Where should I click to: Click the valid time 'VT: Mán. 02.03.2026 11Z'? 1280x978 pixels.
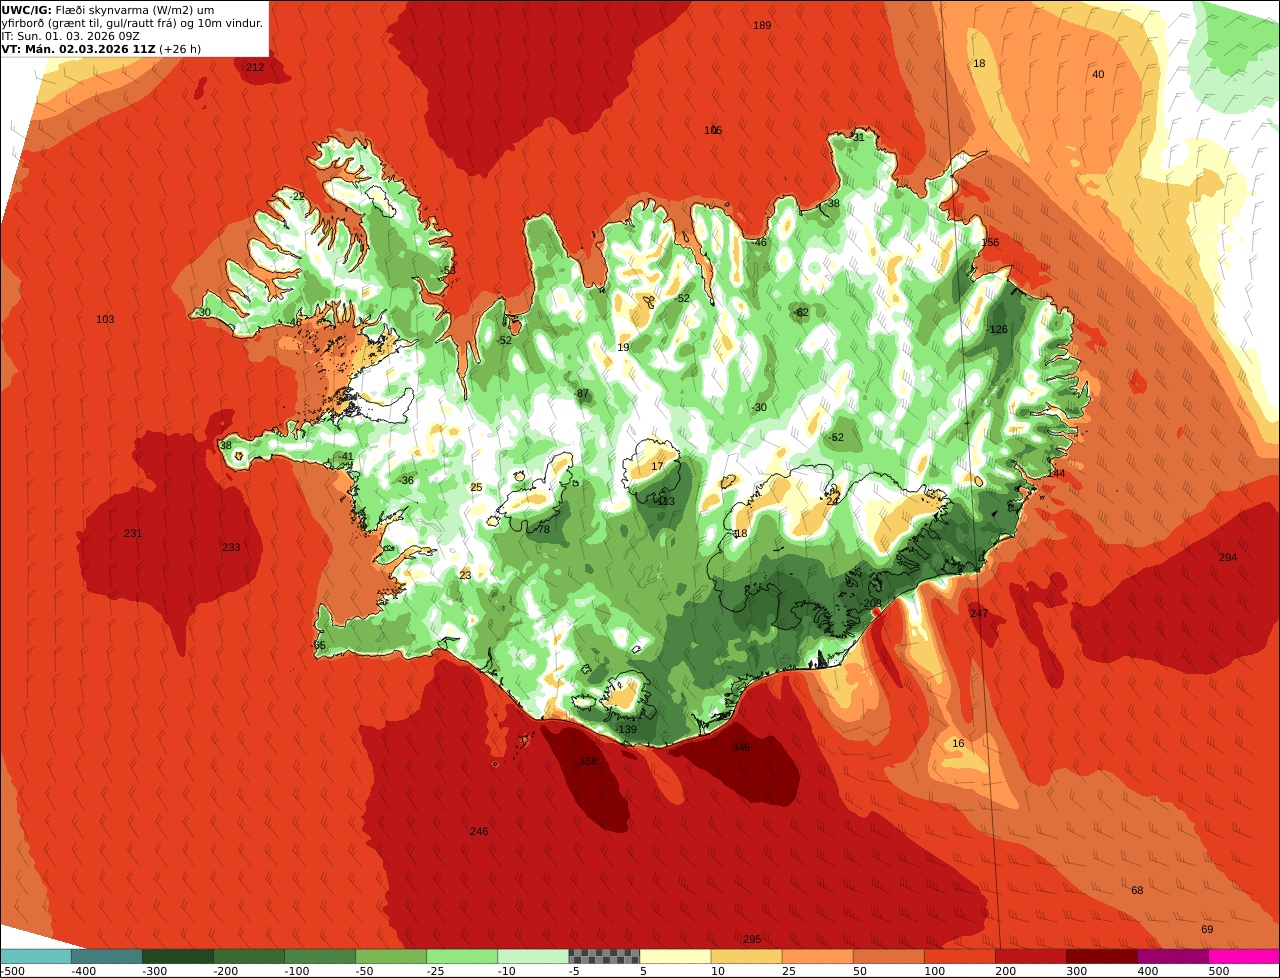(78, 48)
